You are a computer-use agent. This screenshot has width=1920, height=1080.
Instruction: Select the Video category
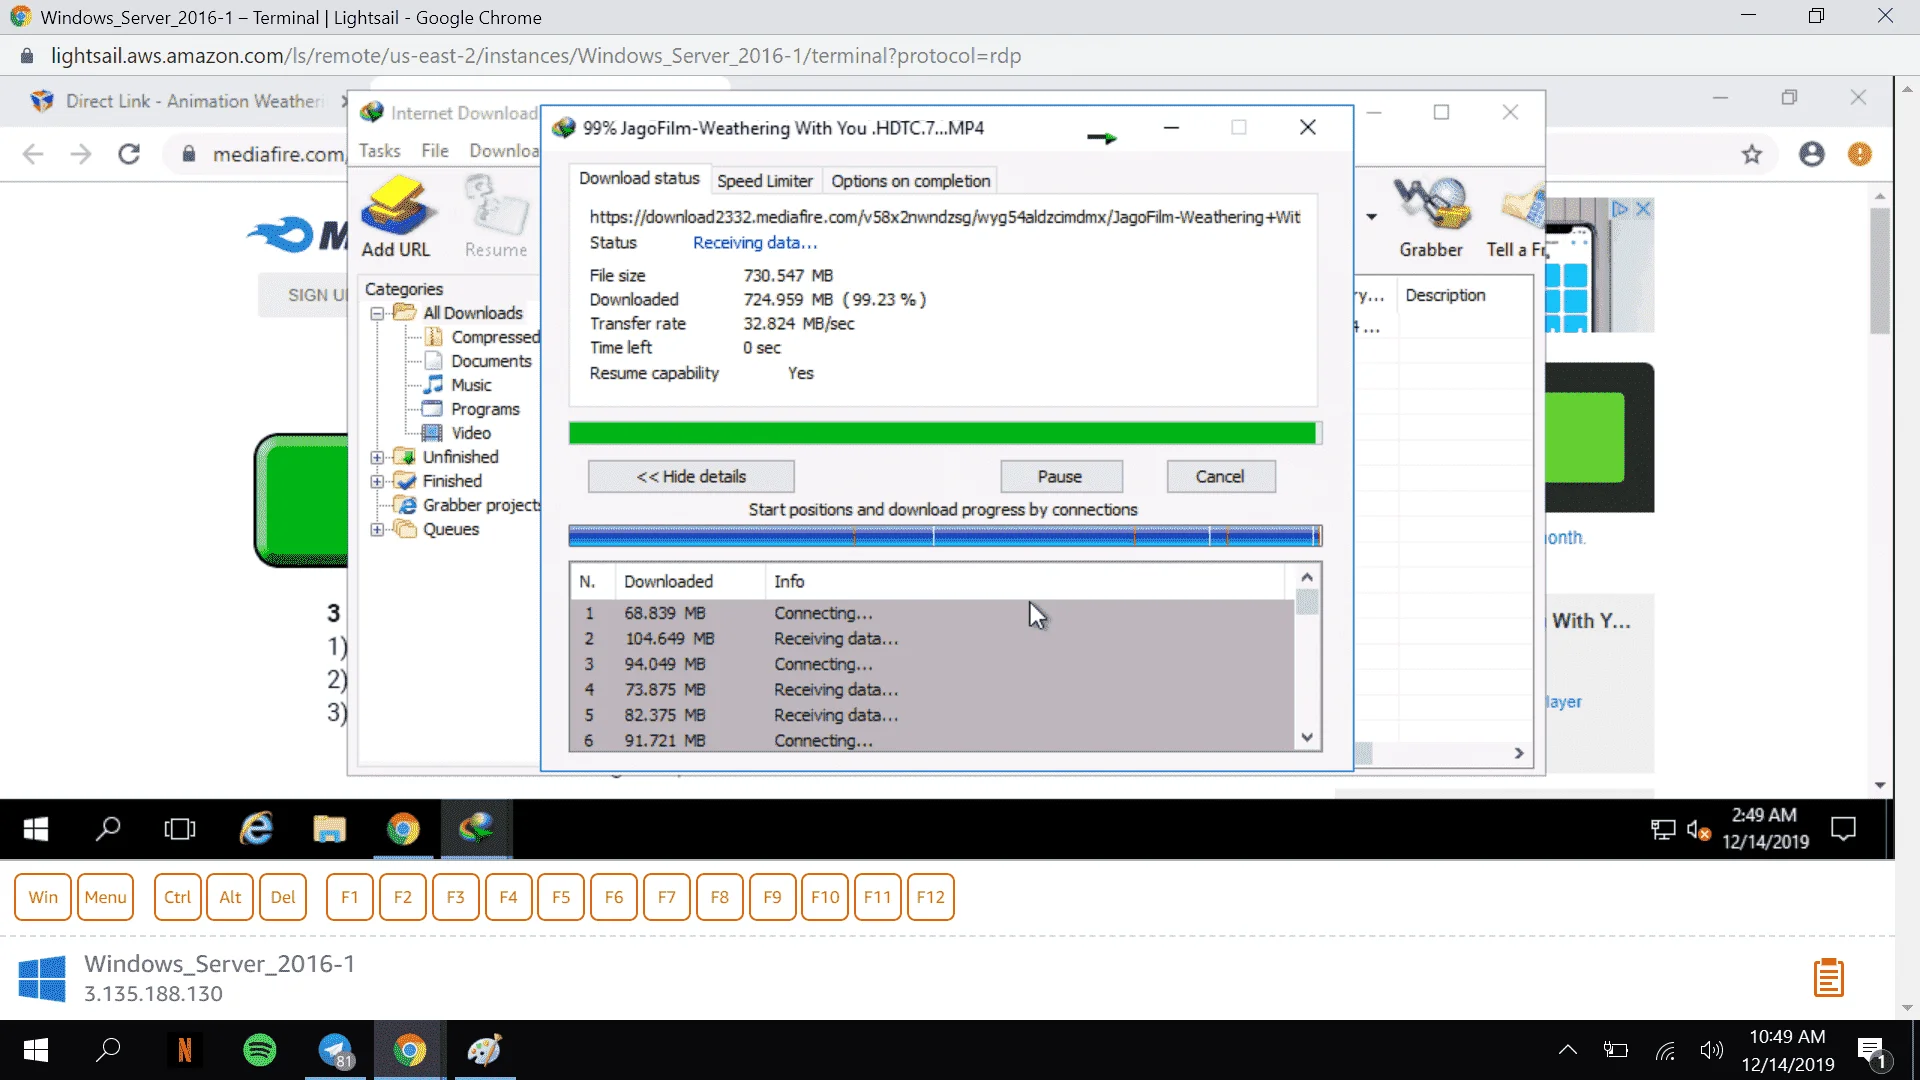tap(471, 434)
